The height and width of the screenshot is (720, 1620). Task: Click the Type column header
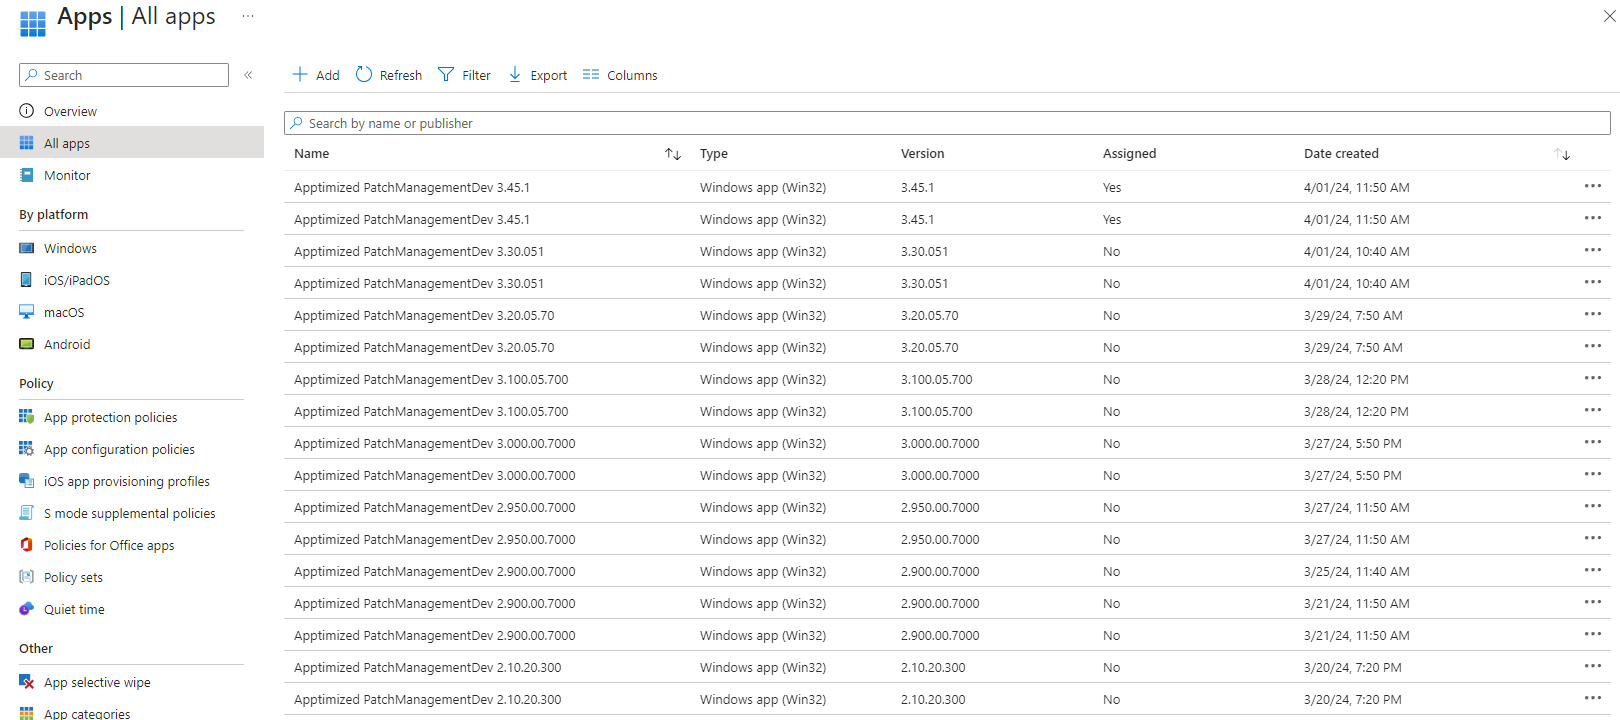[714, 154]
